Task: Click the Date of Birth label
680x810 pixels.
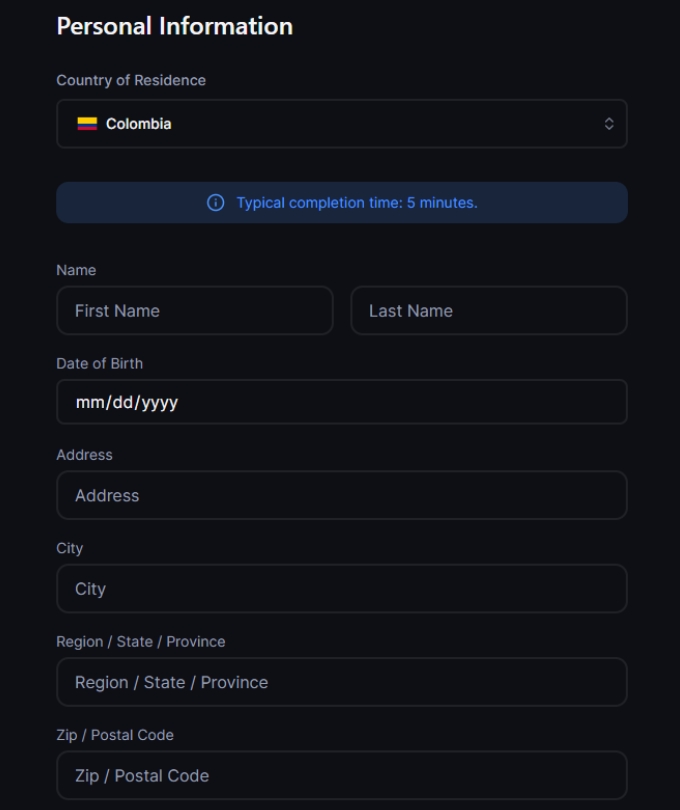Action: 99,363
